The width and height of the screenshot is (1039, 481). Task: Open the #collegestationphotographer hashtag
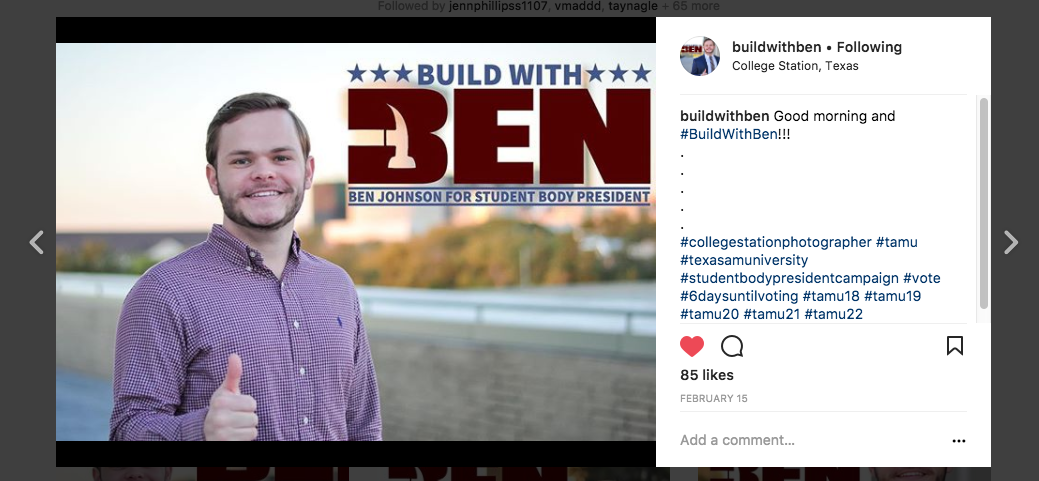[x=776, y=242]
